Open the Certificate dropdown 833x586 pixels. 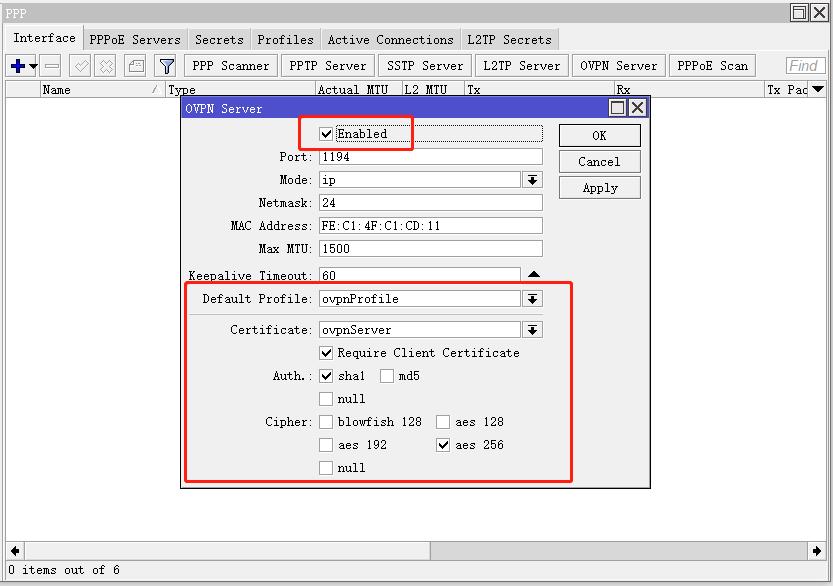[532, 329]
